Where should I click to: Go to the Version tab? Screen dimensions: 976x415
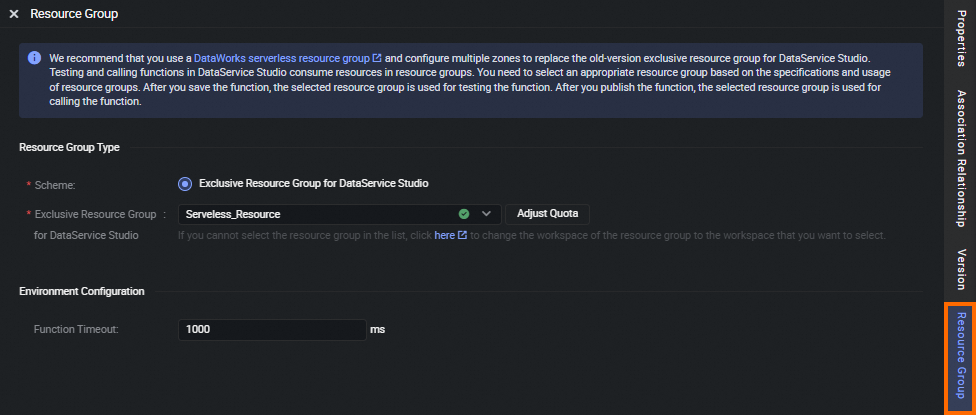(960, 268)
